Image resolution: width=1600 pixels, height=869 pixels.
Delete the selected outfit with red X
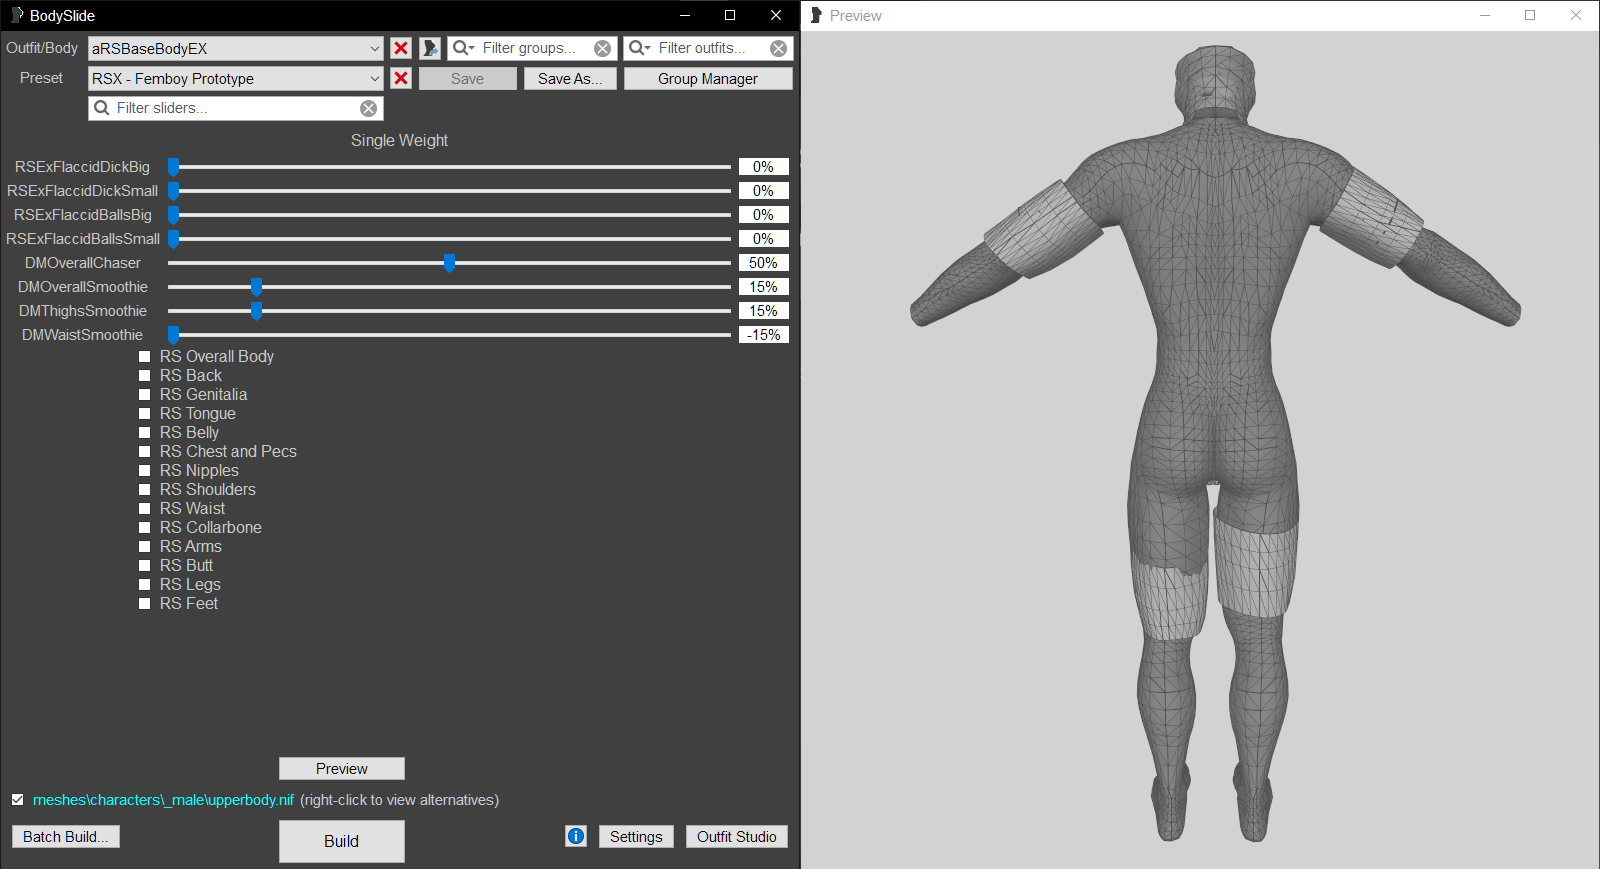tap(401, 48)
